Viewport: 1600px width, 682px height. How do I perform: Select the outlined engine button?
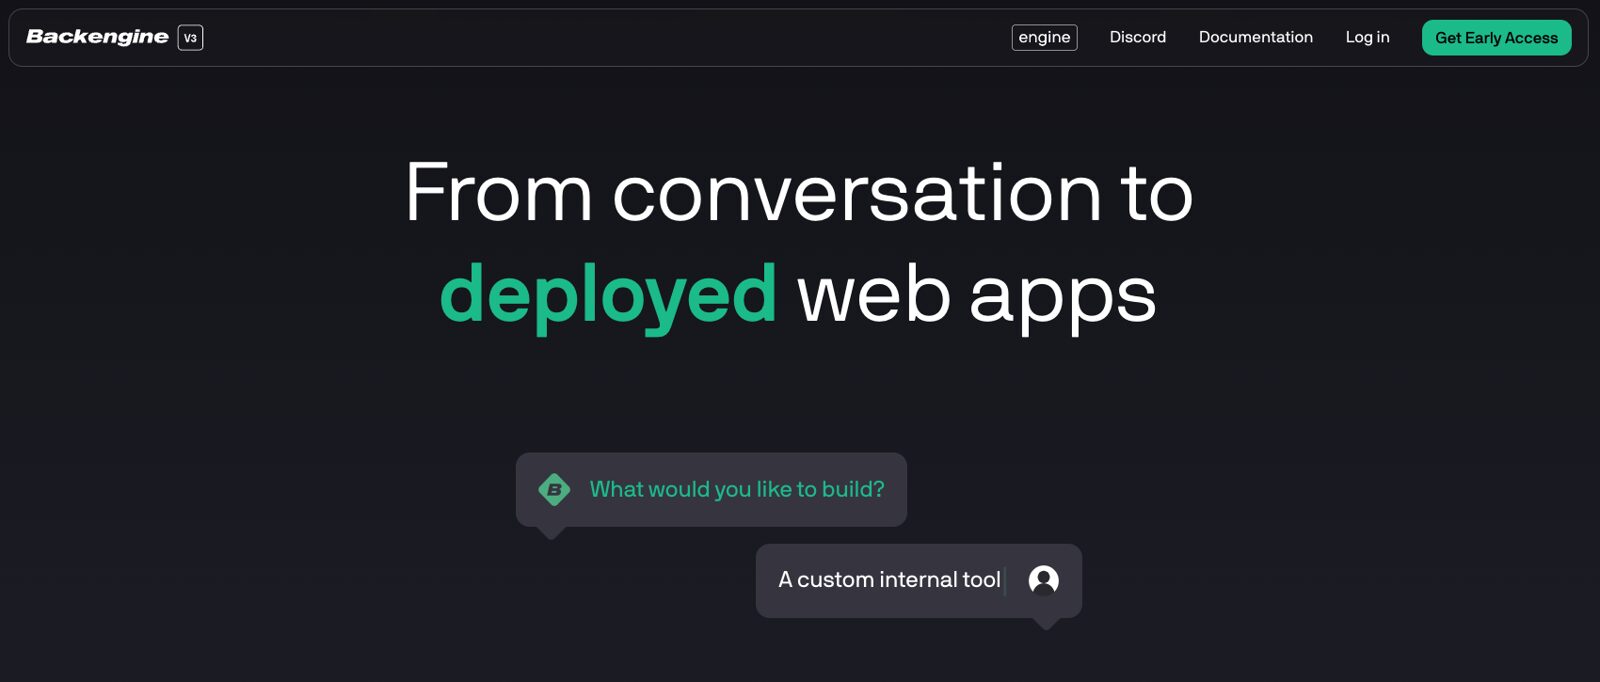pos(1044,37)
